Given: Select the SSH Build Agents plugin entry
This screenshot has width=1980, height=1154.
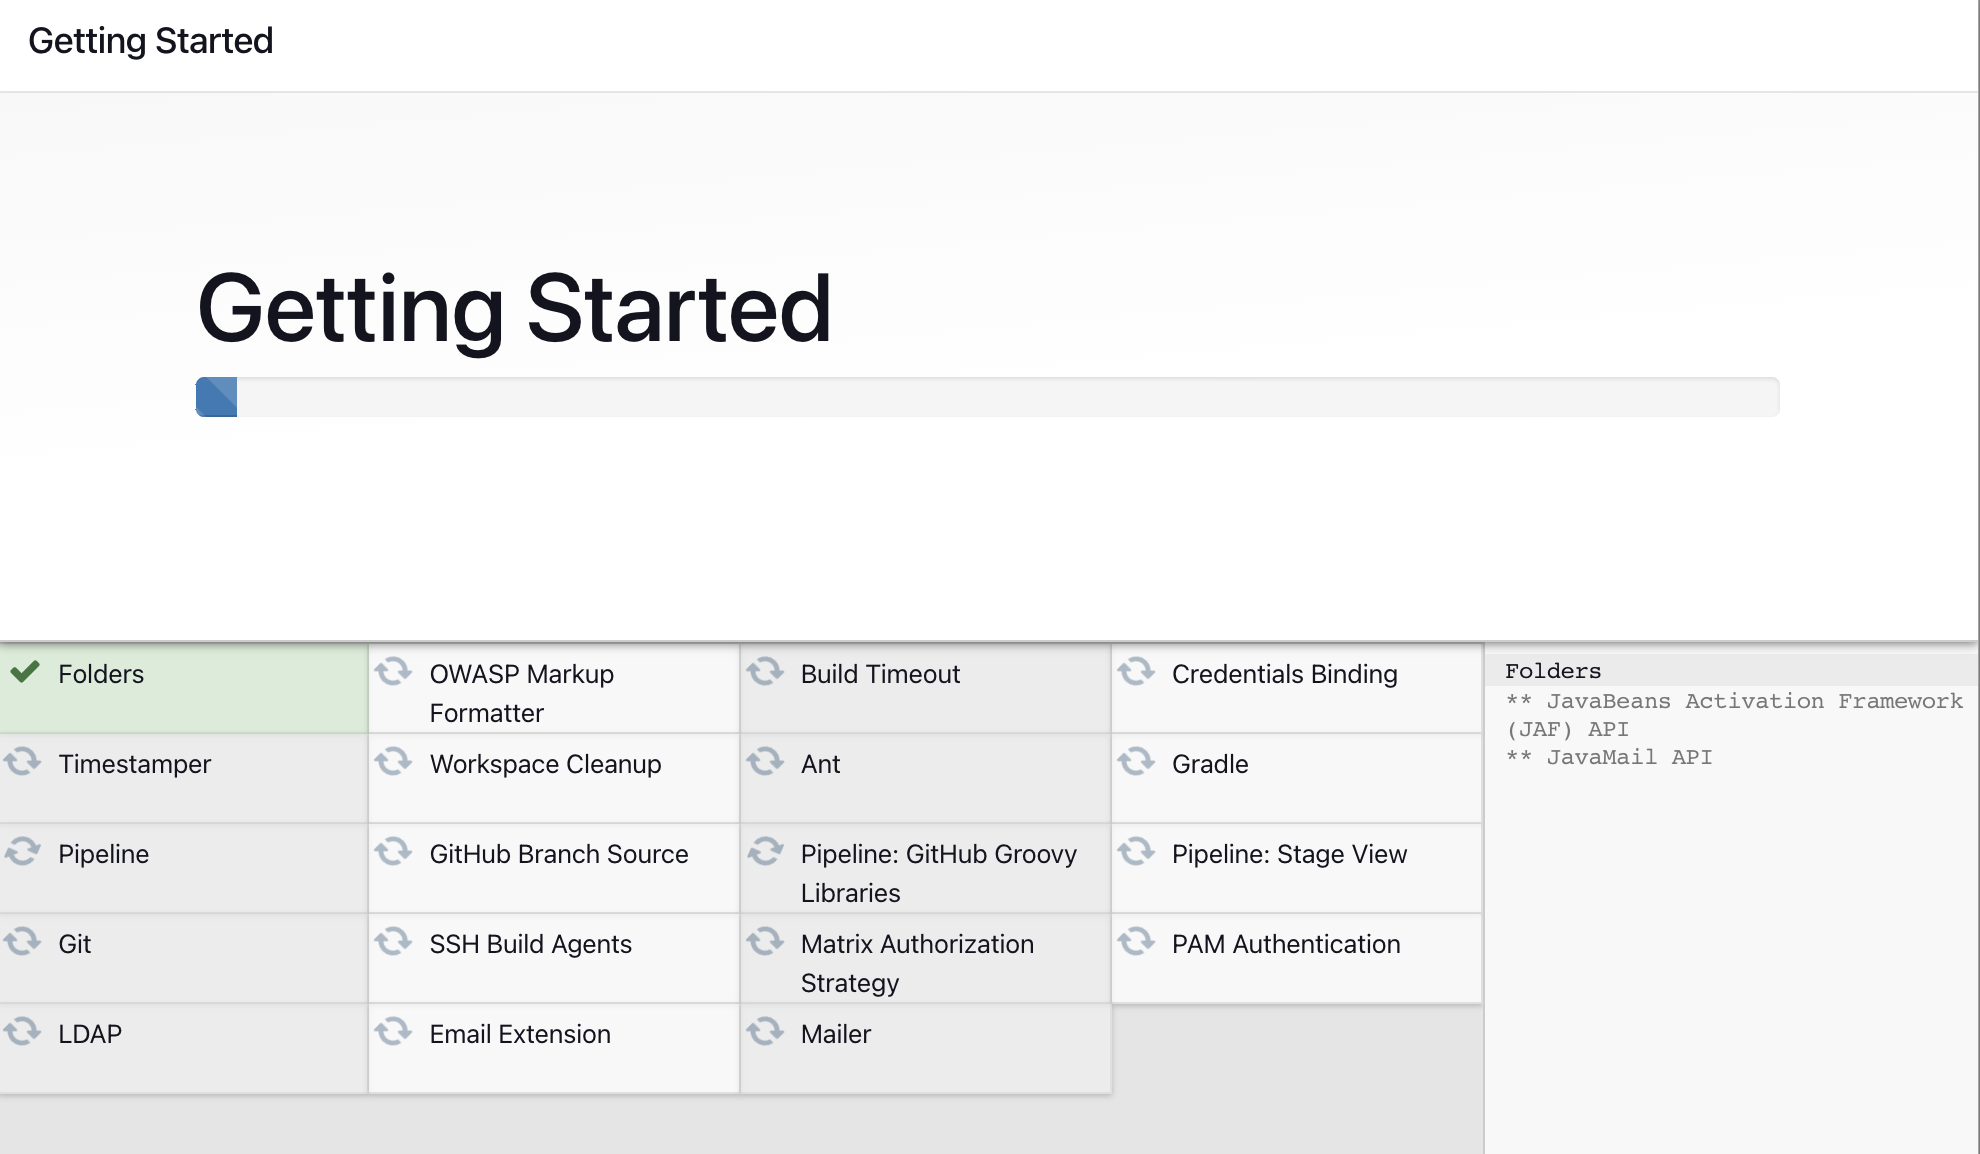Looking at the screenshot, I should 530,942.
